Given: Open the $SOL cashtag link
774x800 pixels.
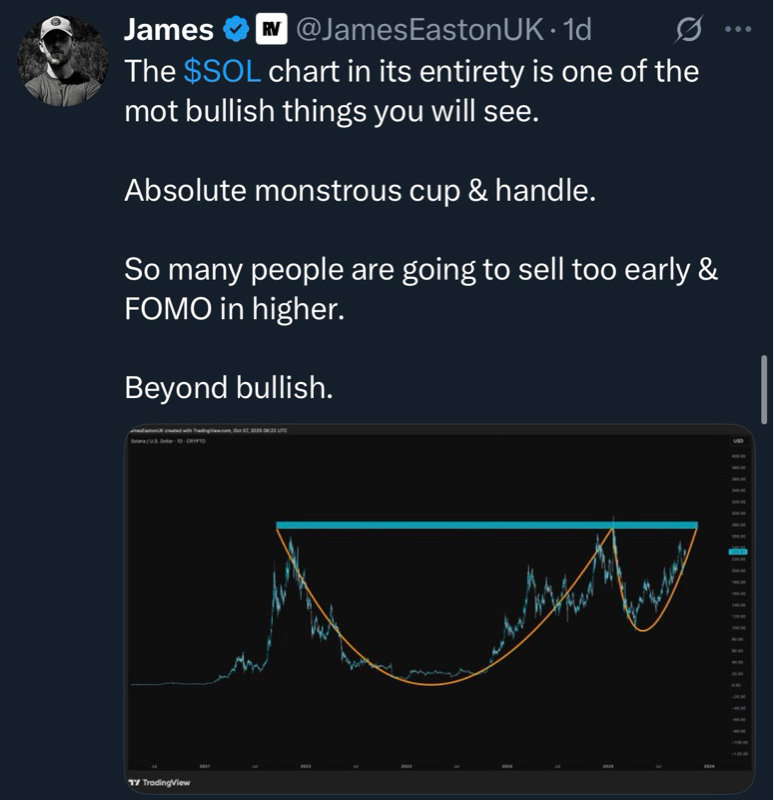Looking at the screenshot, I should click(x=224, y=73).
